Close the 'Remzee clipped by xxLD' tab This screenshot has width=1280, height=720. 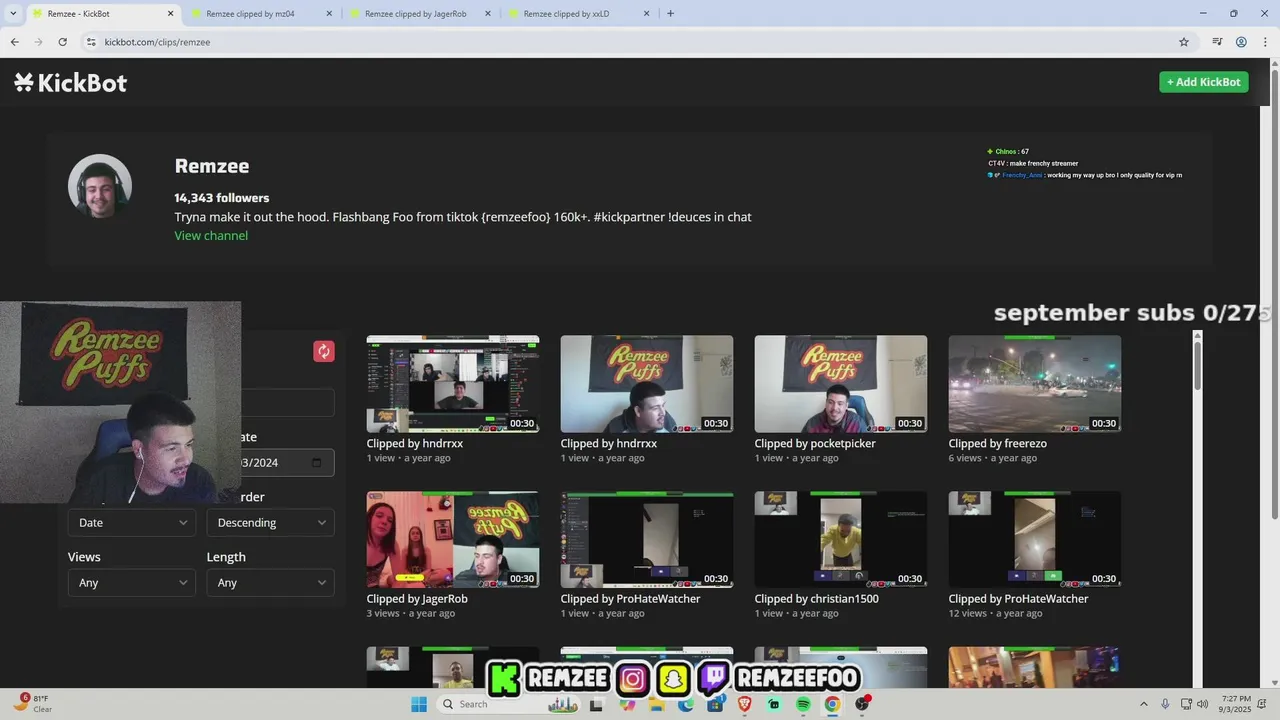click(x=646, y=14)
